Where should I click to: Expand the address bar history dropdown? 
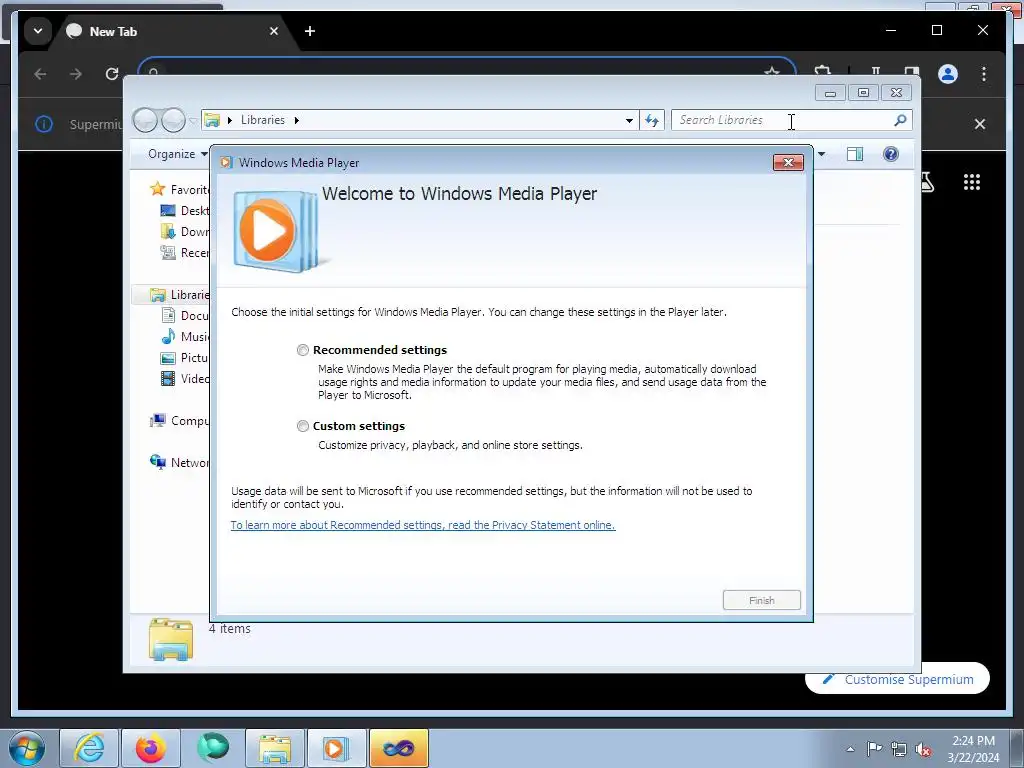point(629,121)
